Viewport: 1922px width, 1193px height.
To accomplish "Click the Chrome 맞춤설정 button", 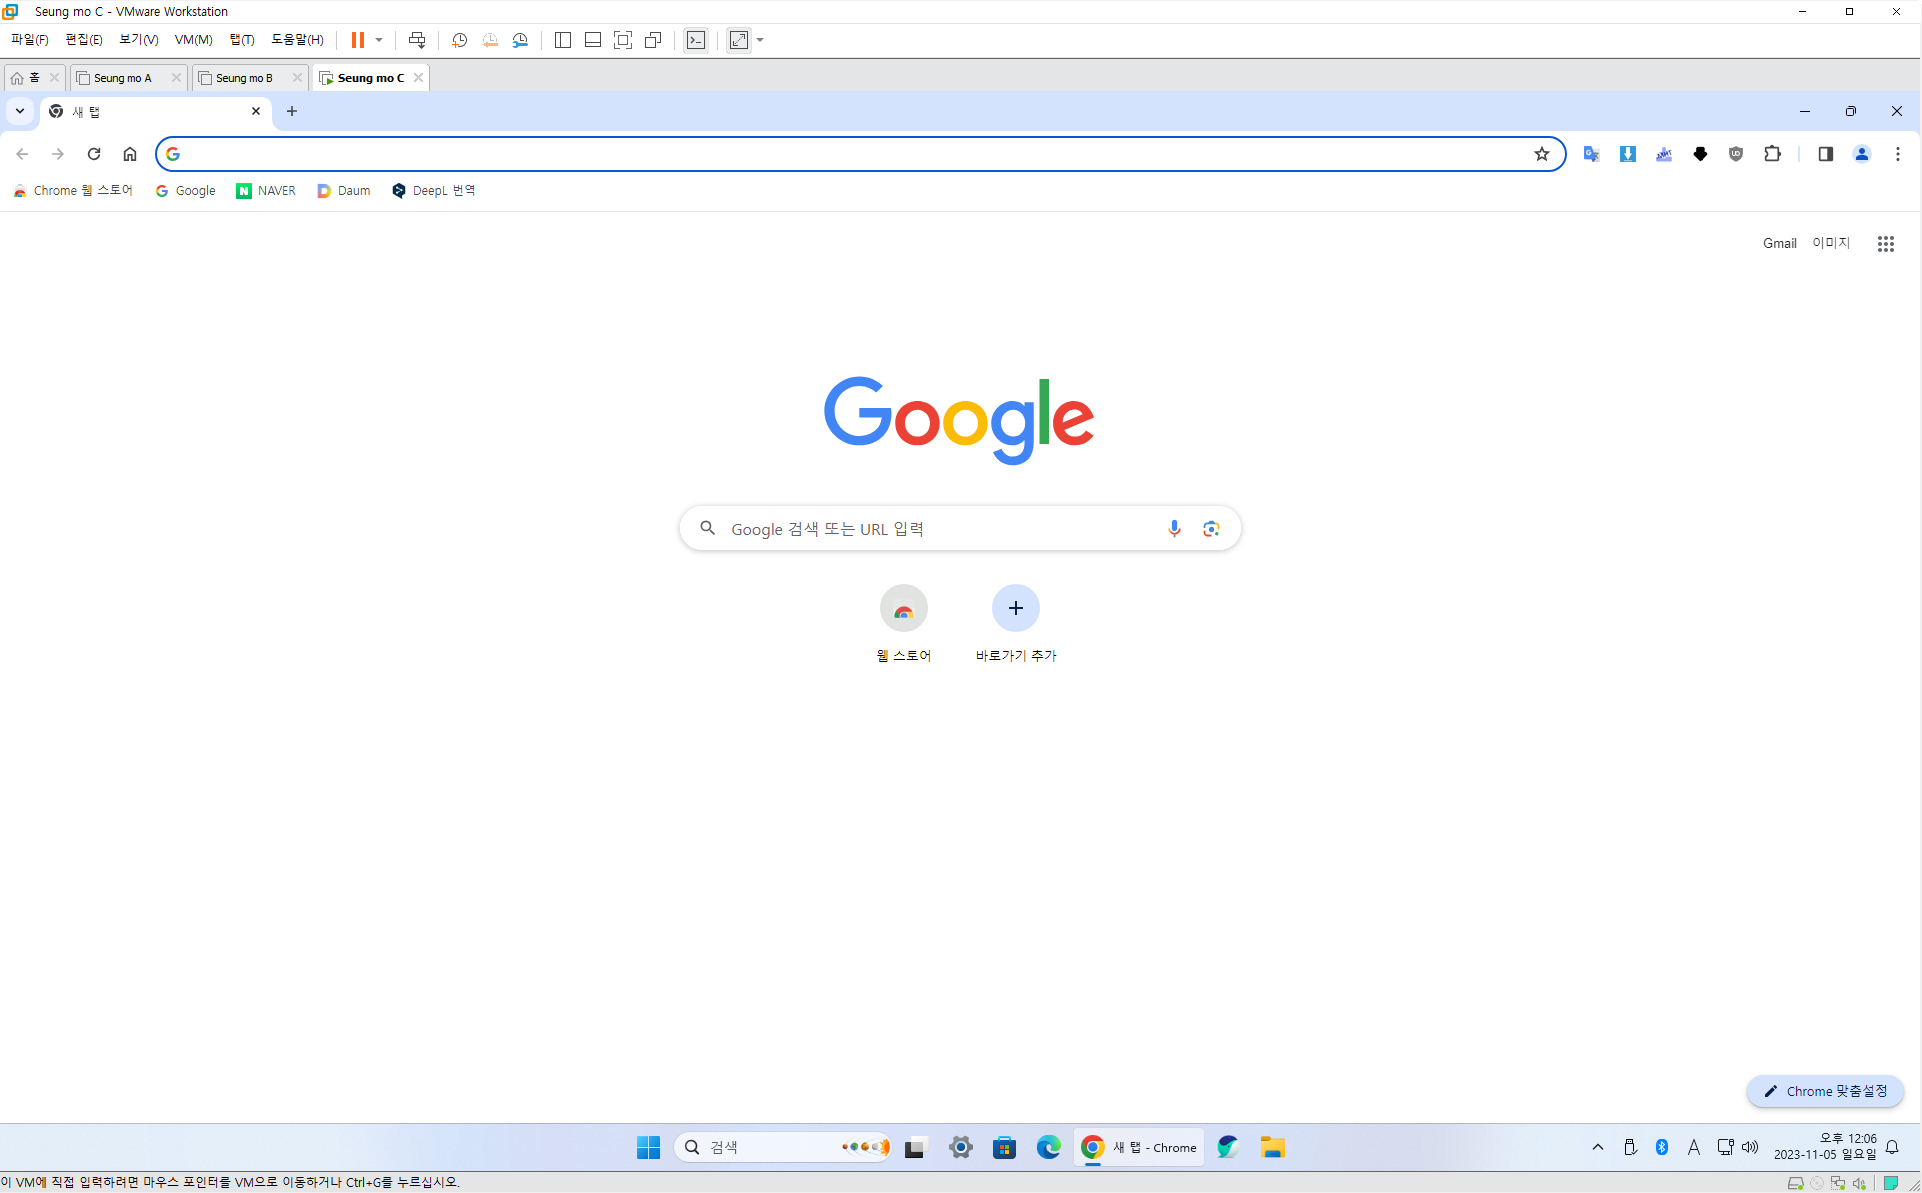I will pyautogui.click(x=1825, y=1091).
